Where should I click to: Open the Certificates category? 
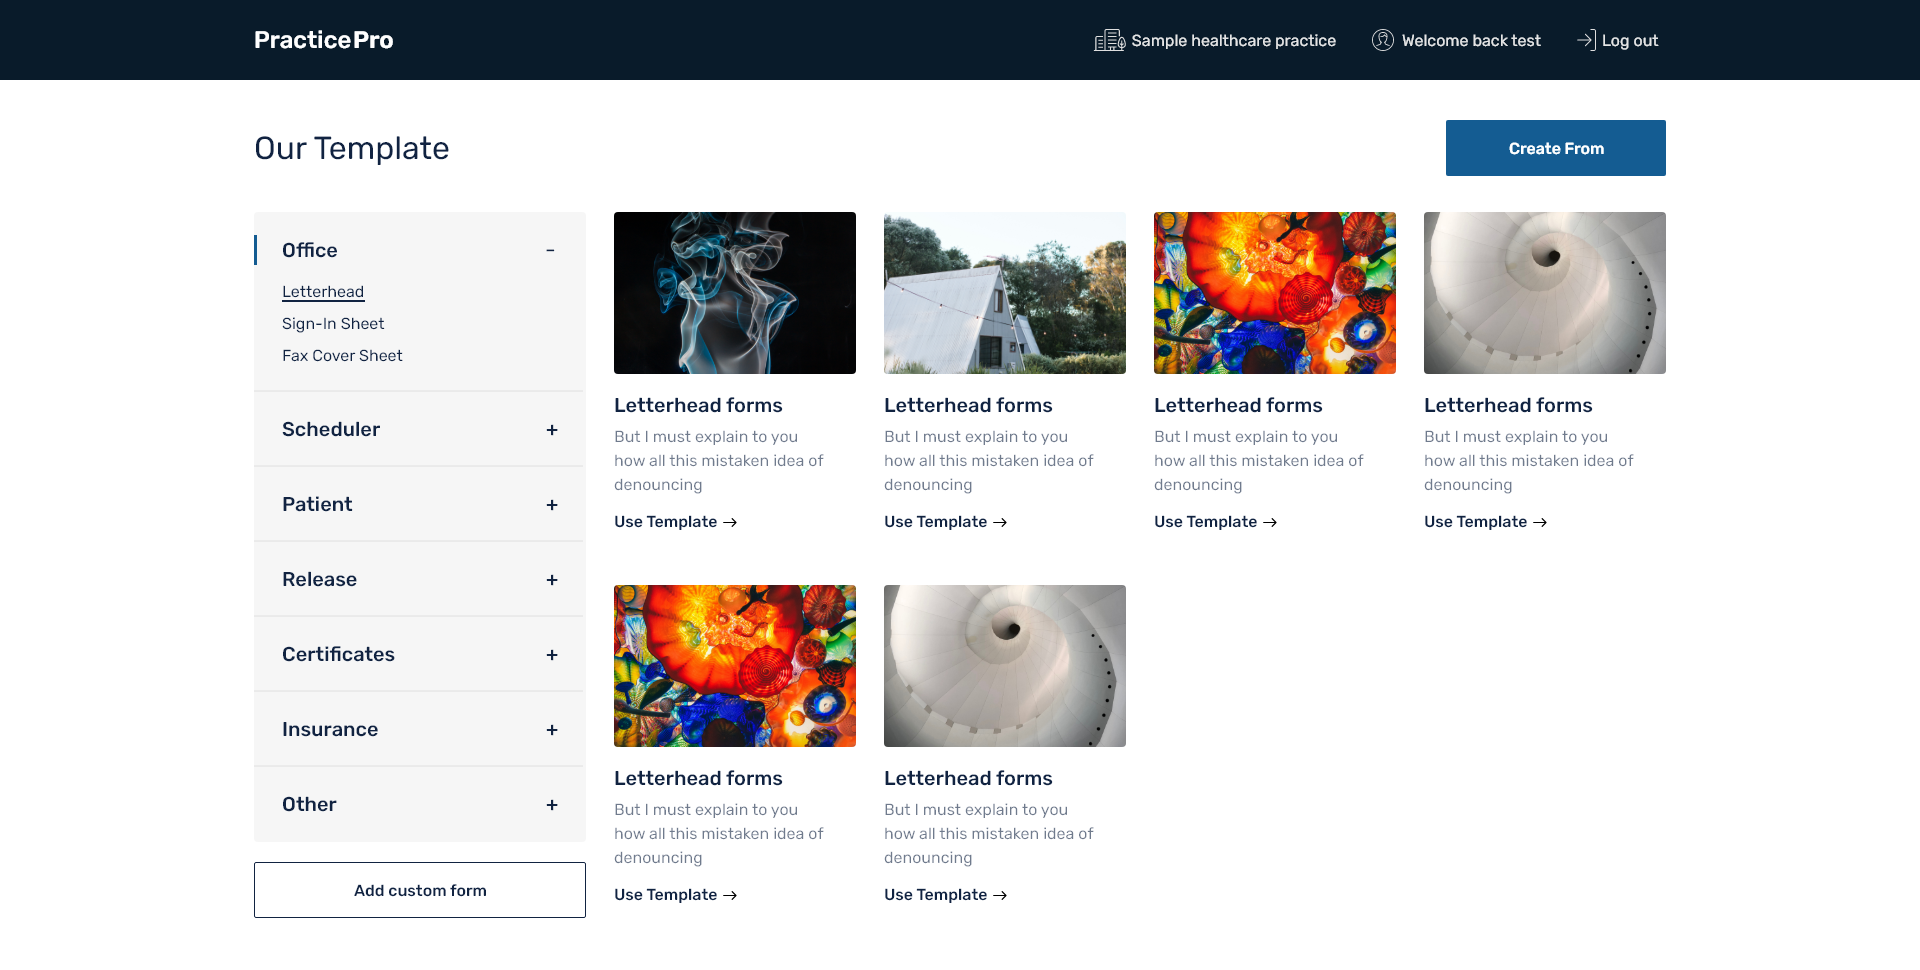[x=551, y=655]
